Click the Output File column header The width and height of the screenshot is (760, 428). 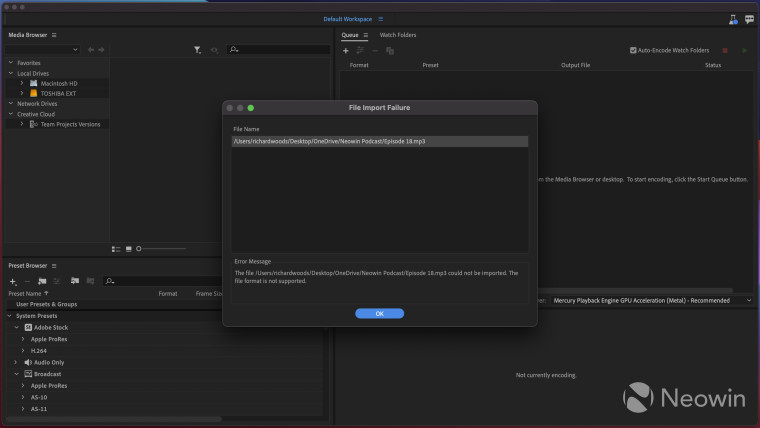point(575,65)
